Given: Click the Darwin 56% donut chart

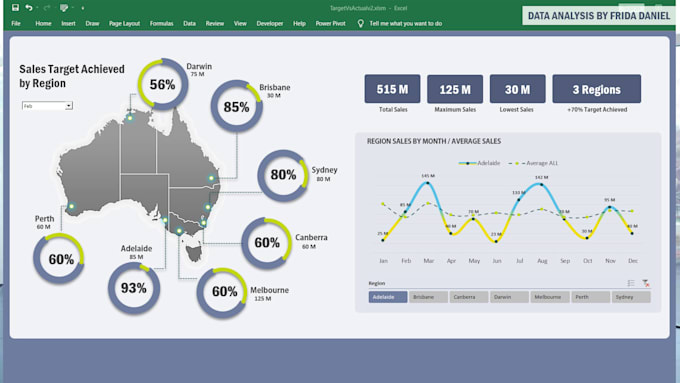Looking at the screenshot, I should point(163,84).
